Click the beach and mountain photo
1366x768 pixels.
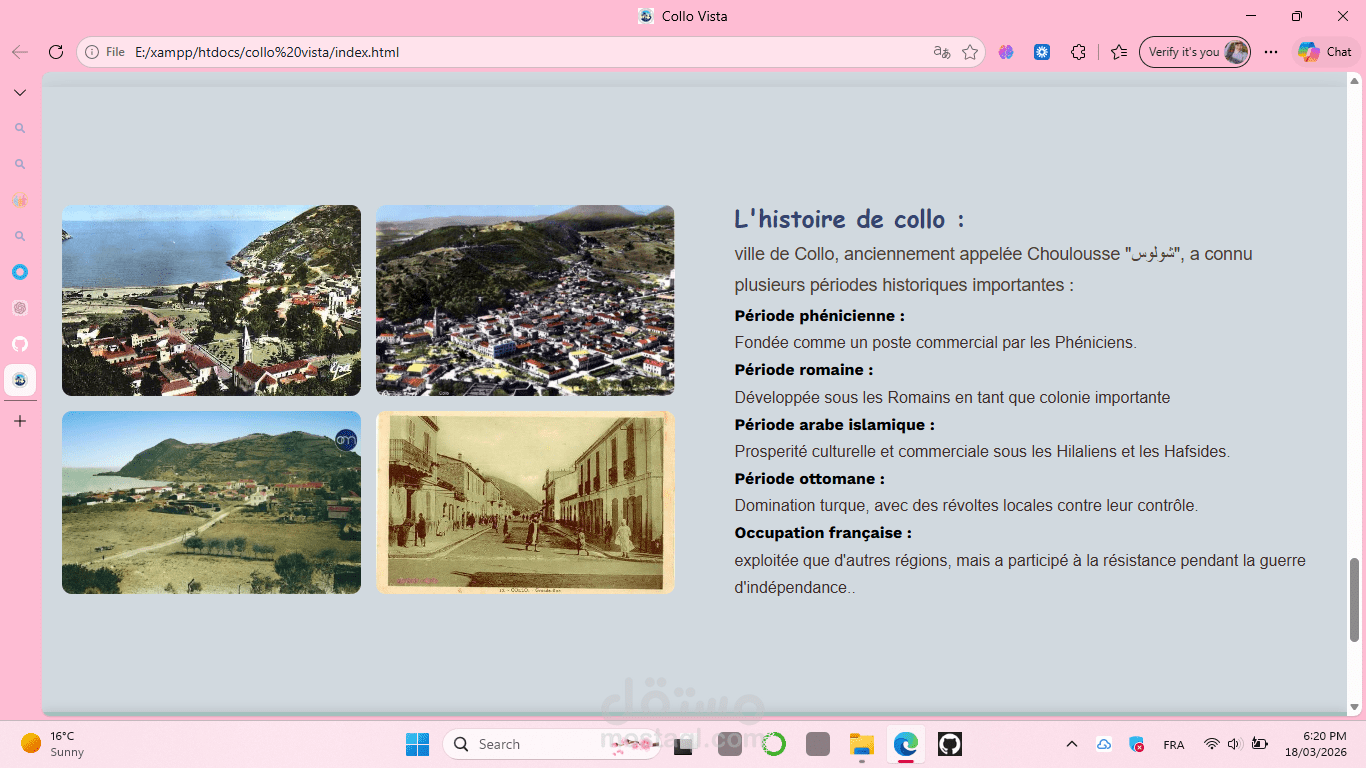click(x=211, y=502)
